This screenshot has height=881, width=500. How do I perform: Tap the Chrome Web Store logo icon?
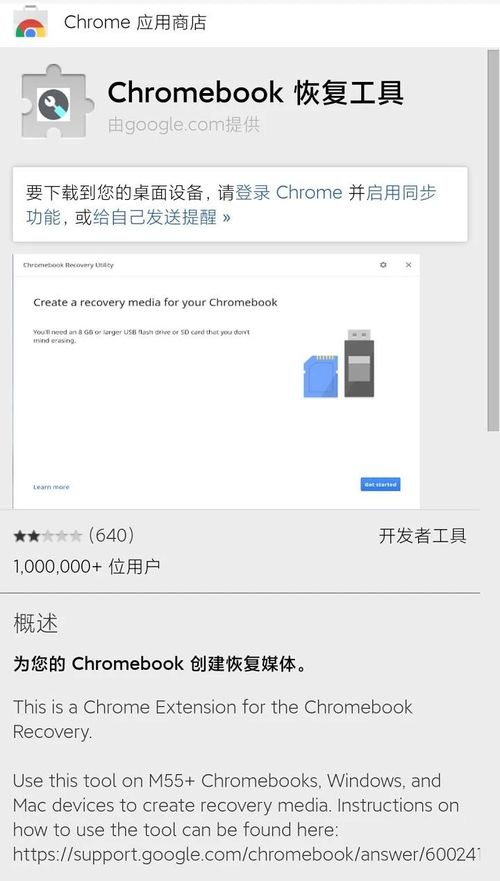[x=31, y=22]
